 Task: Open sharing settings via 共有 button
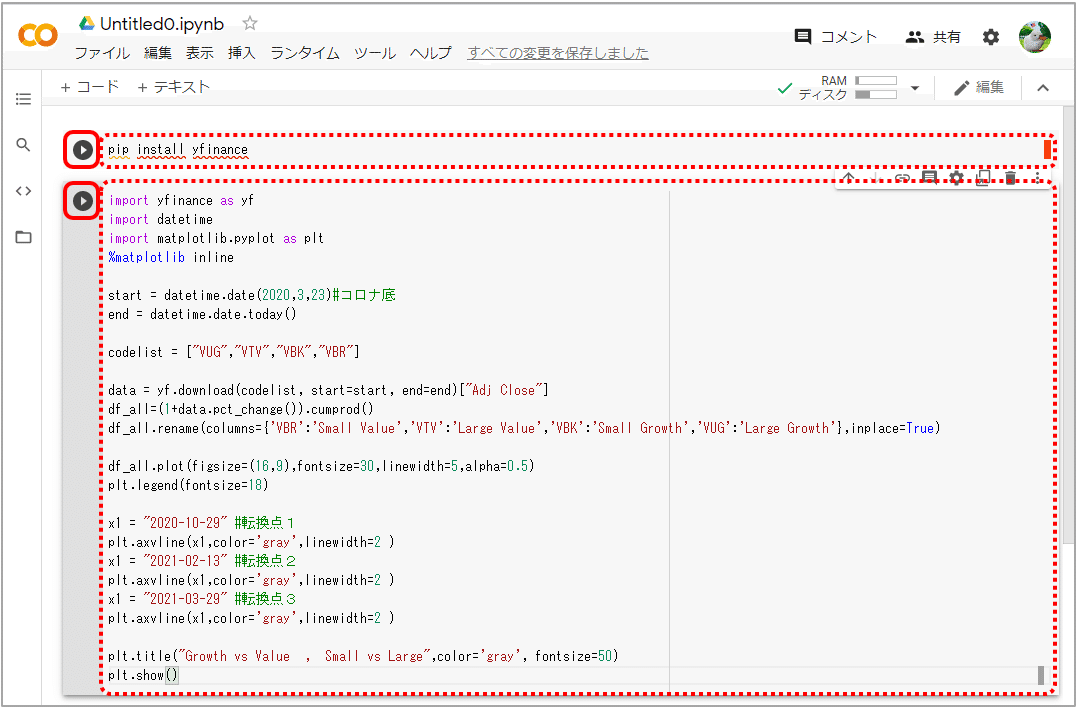(935, 36)
